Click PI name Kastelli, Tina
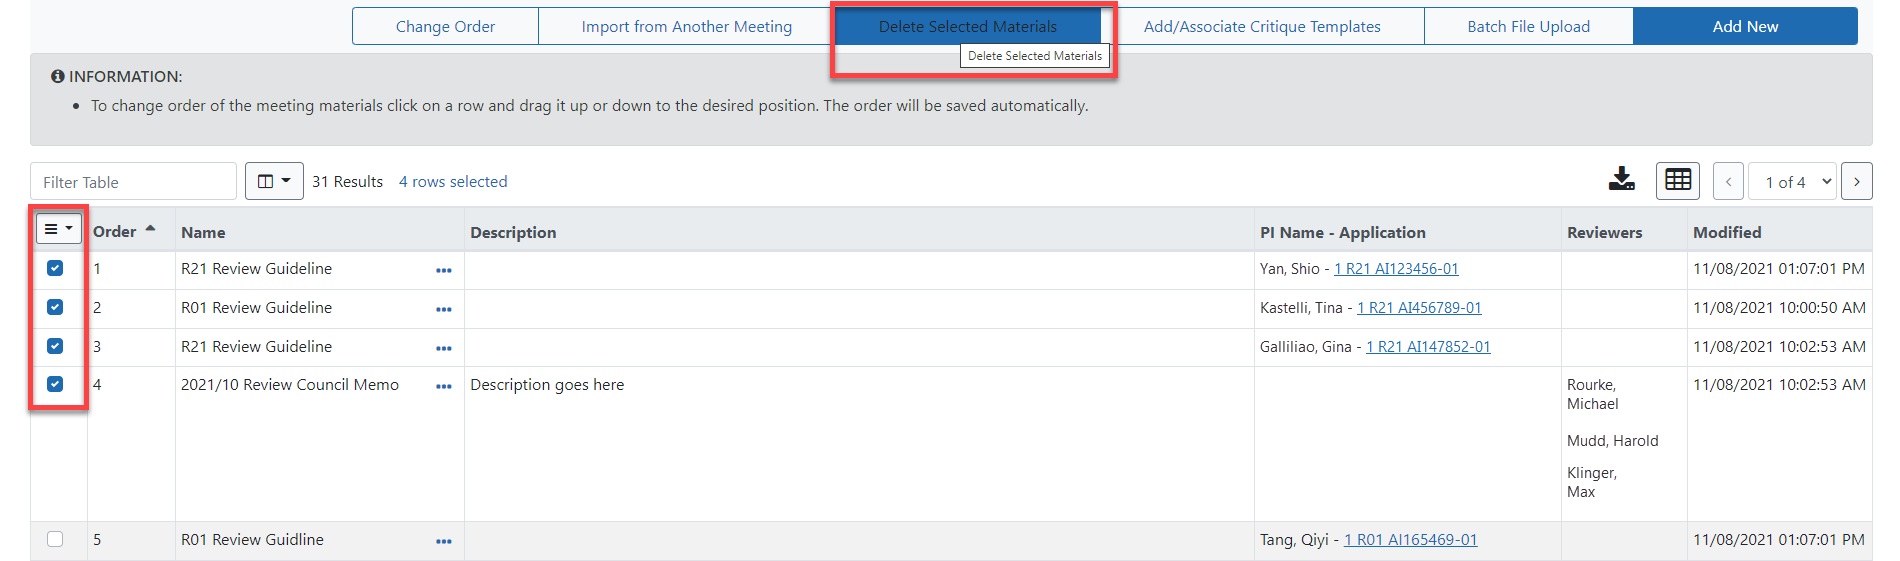 point(1301,308)
